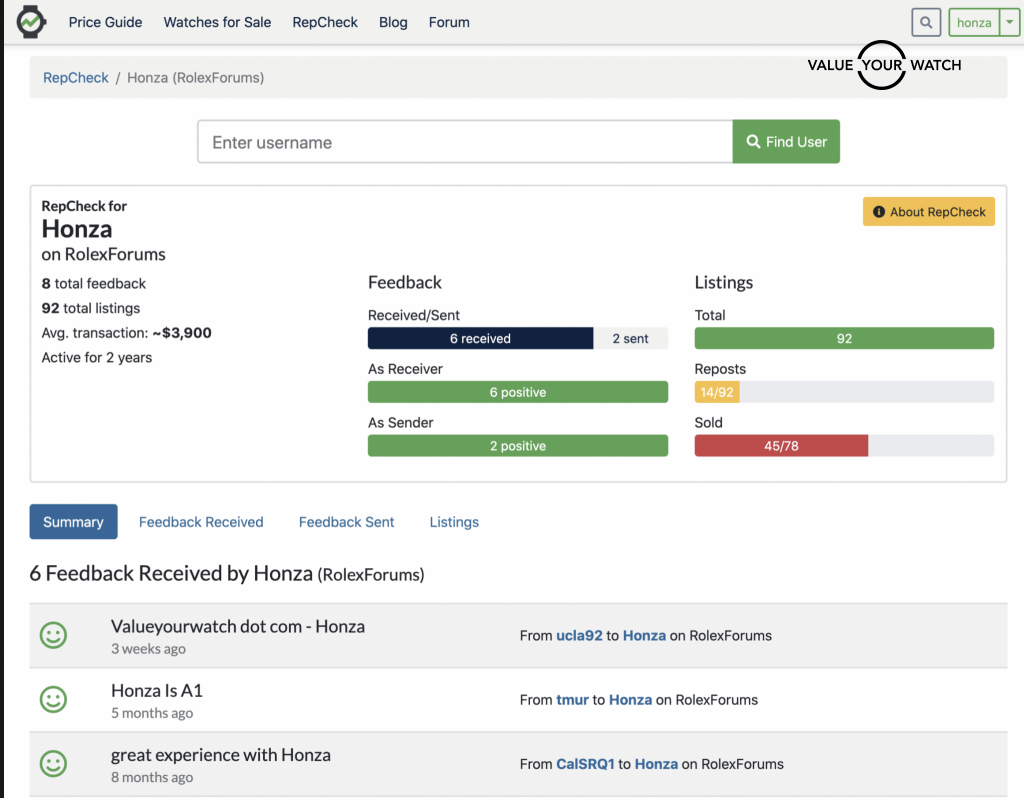Select the Summary tab

click(x=73, y=522)
